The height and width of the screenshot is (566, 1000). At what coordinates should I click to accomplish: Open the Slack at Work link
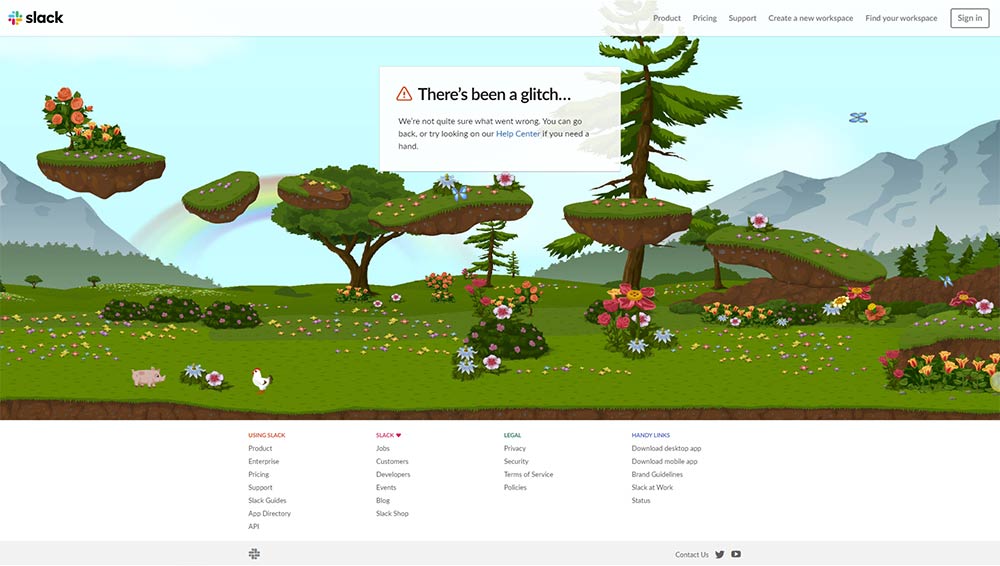click(x=652, y=488)
